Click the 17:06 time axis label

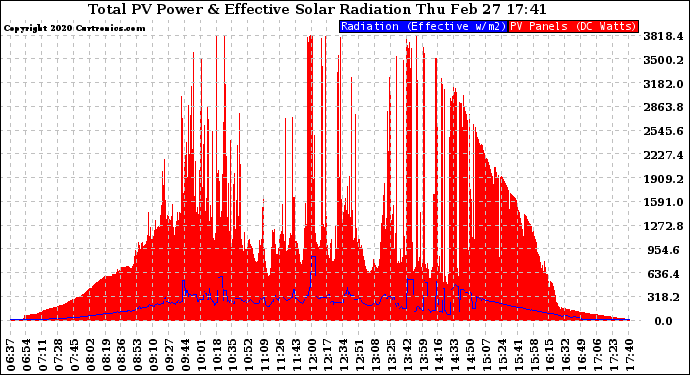coord(598,355)
